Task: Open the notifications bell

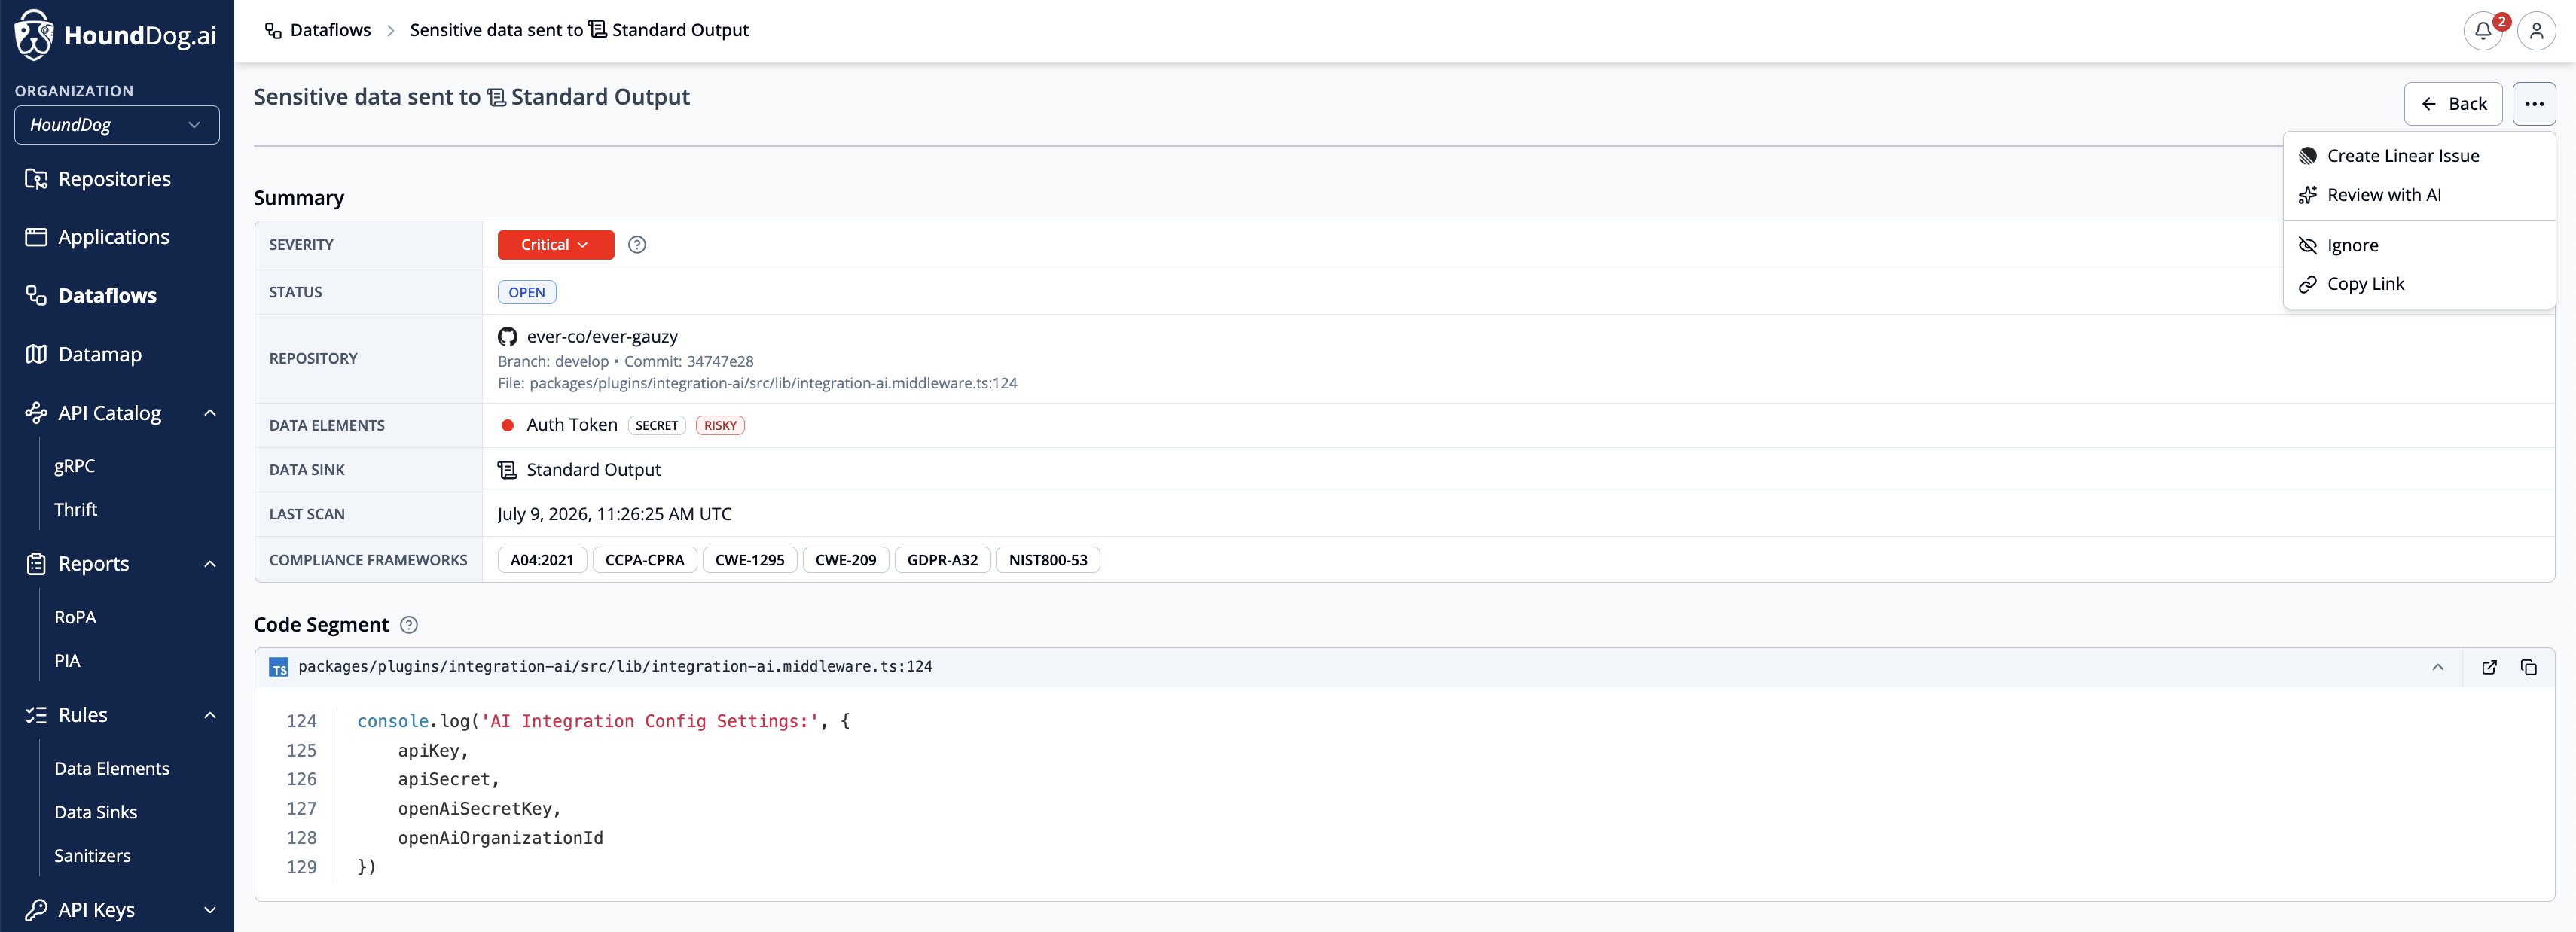Action: 2482,31
